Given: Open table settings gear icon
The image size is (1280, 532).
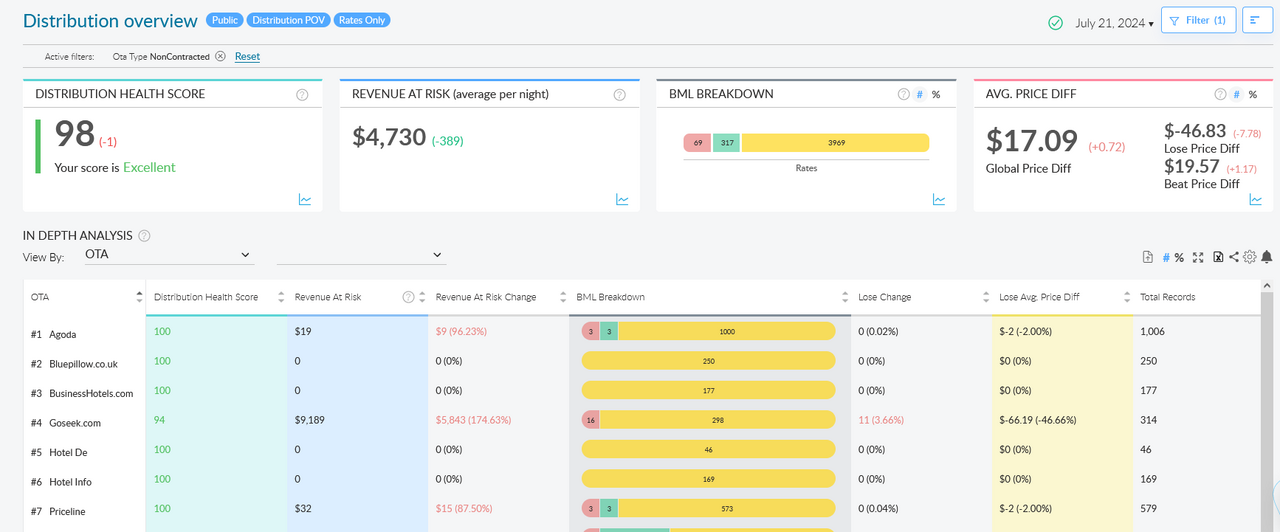Looking at the screenshot, I should tap(1250, 257).
